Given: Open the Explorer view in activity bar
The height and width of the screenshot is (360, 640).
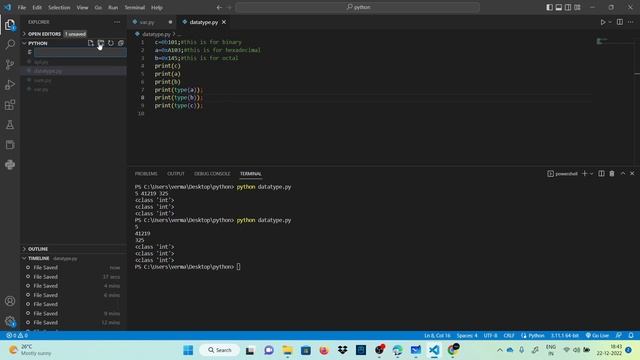Looking at the screenshot, I should point(10,25).
